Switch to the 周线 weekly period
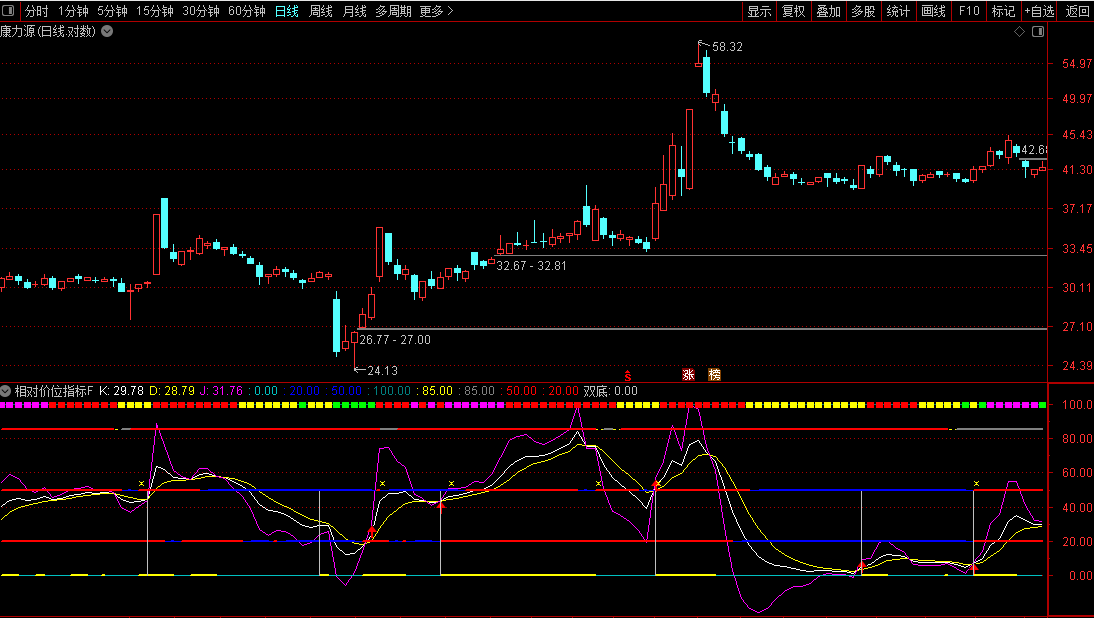 [320, 11]
